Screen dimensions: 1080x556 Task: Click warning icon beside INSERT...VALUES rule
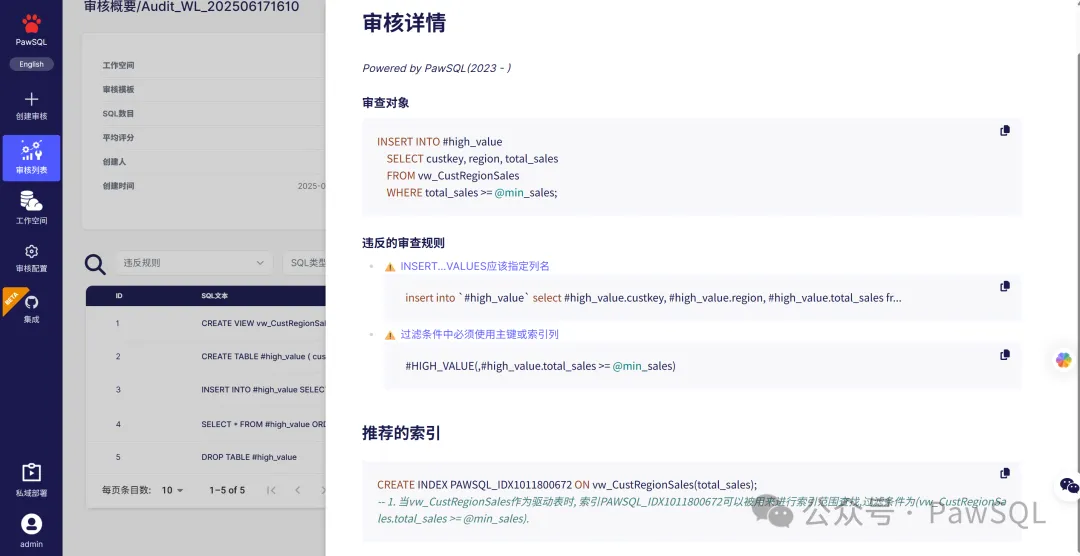[390, 267]
